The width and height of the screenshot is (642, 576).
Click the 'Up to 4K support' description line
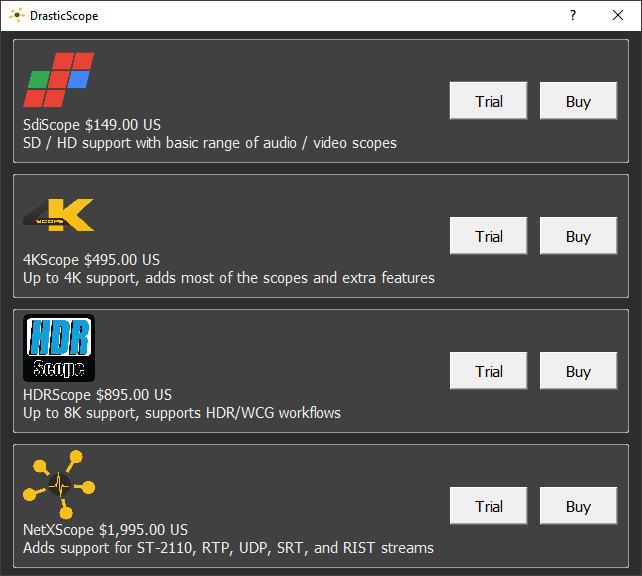pyautogui.click(x=229, y=278)
